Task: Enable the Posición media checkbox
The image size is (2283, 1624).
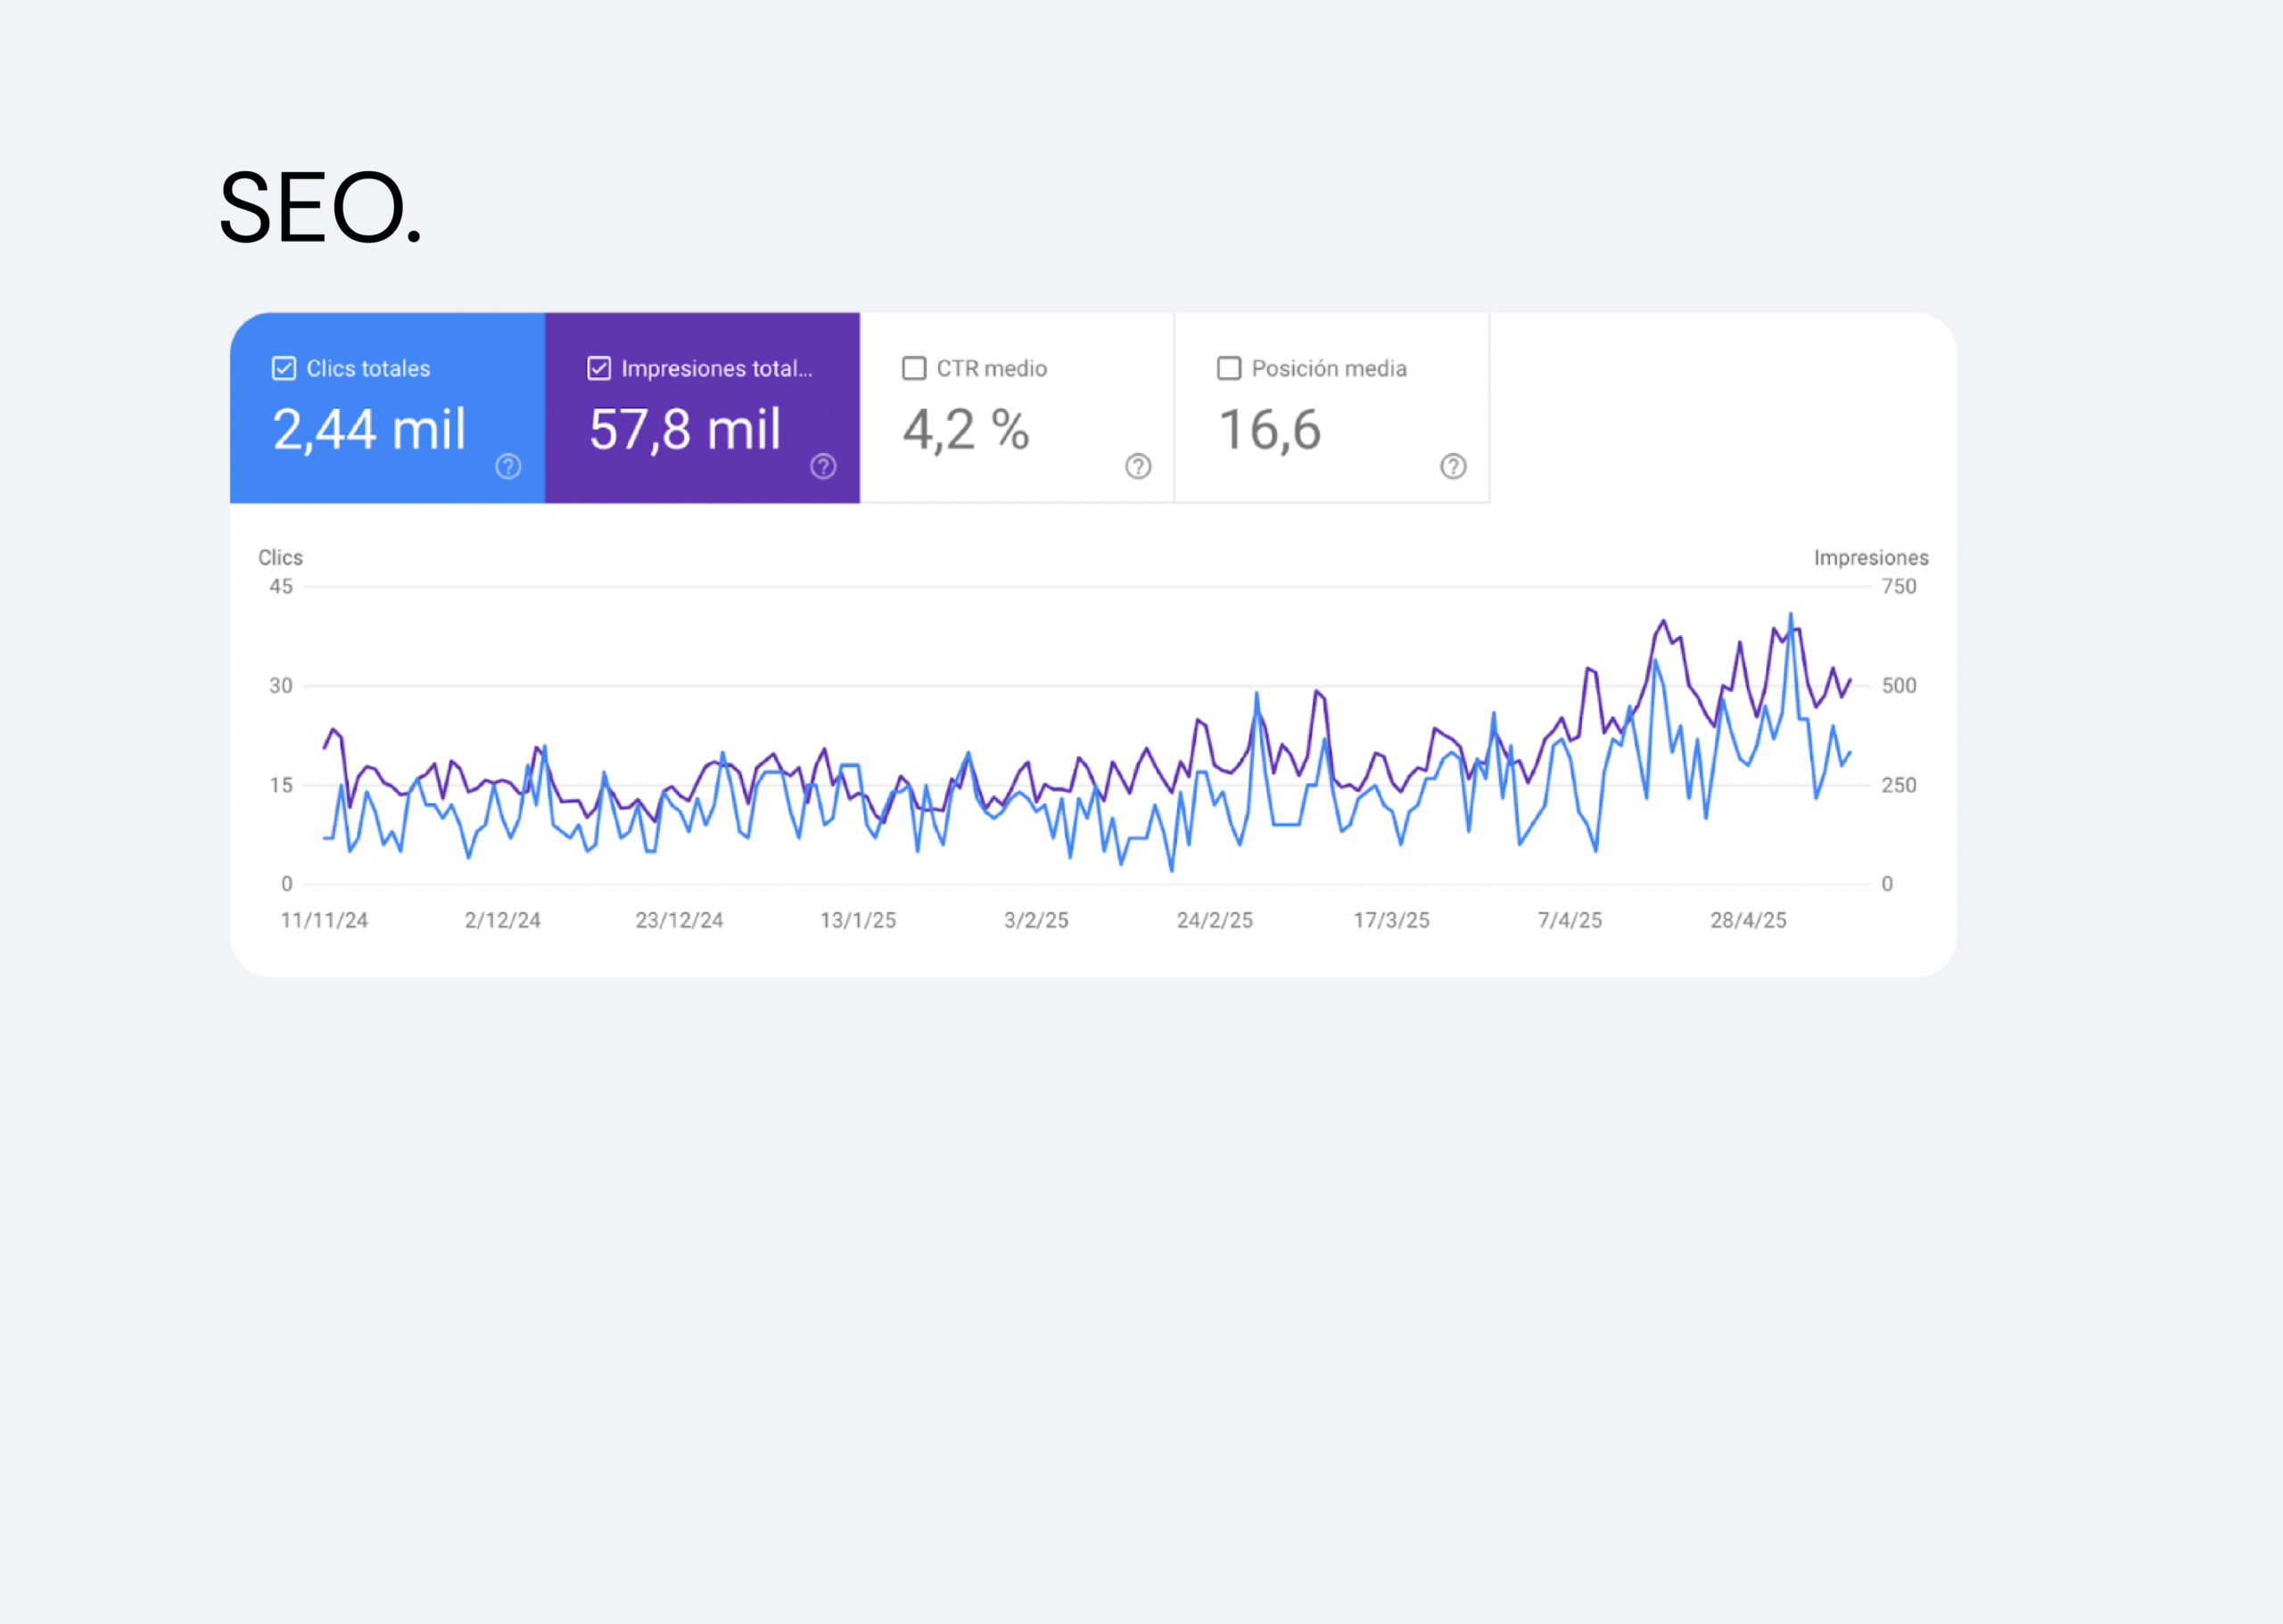Action: tap(1229, 368)
